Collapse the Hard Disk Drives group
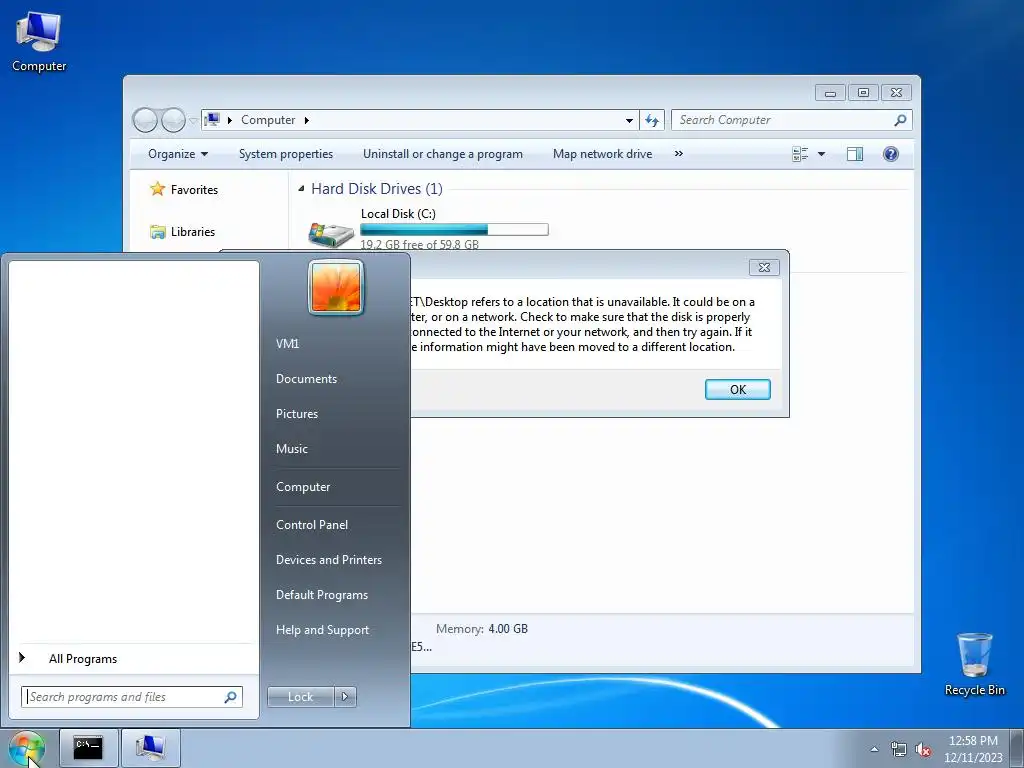The height and width of the screenshot is (768, 1024). pos(301,189)
